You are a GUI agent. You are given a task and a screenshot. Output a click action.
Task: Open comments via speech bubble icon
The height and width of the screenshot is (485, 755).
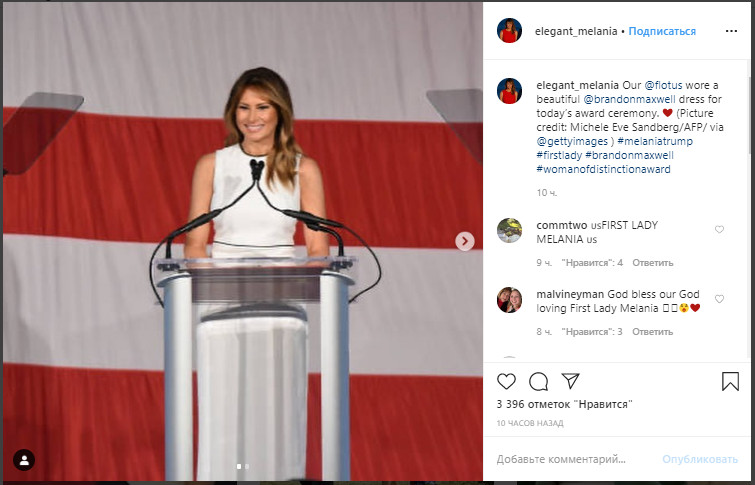pos(538,381)
